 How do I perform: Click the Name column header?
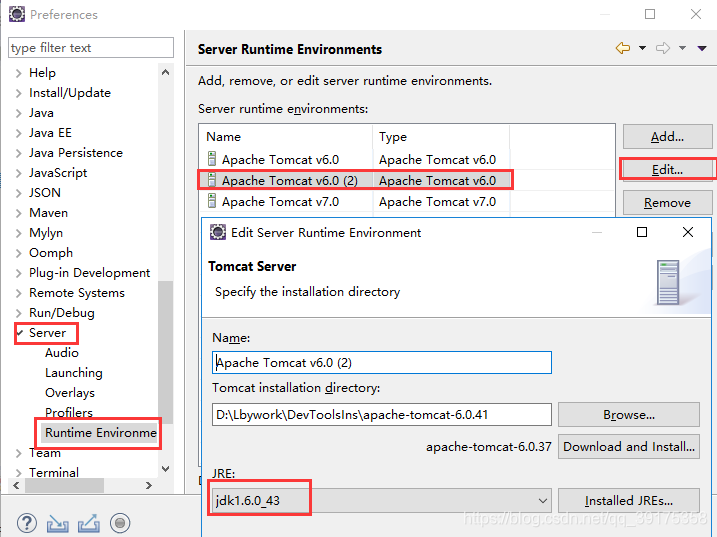tap(286, 136)
